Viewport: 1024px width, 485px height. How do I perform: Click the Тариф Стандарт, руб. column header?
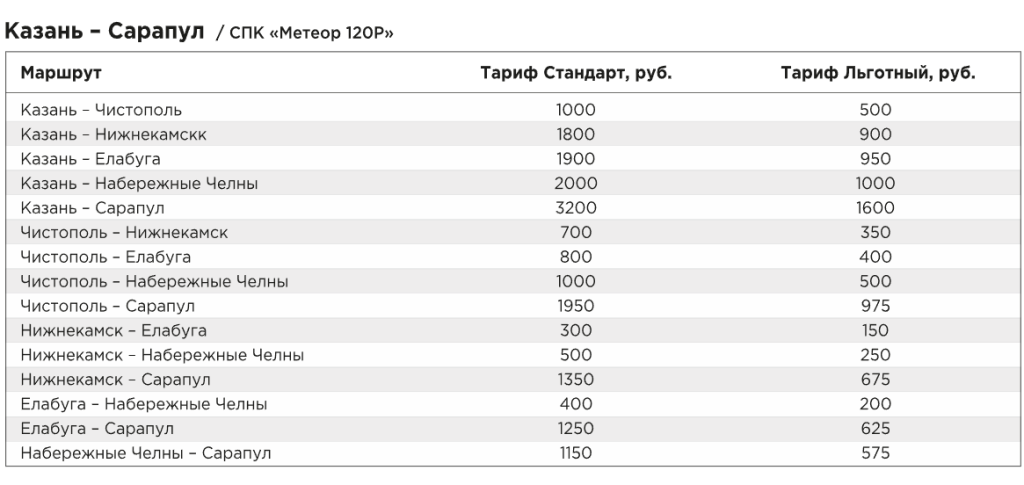pyautogui.click(x=576, y=72)
